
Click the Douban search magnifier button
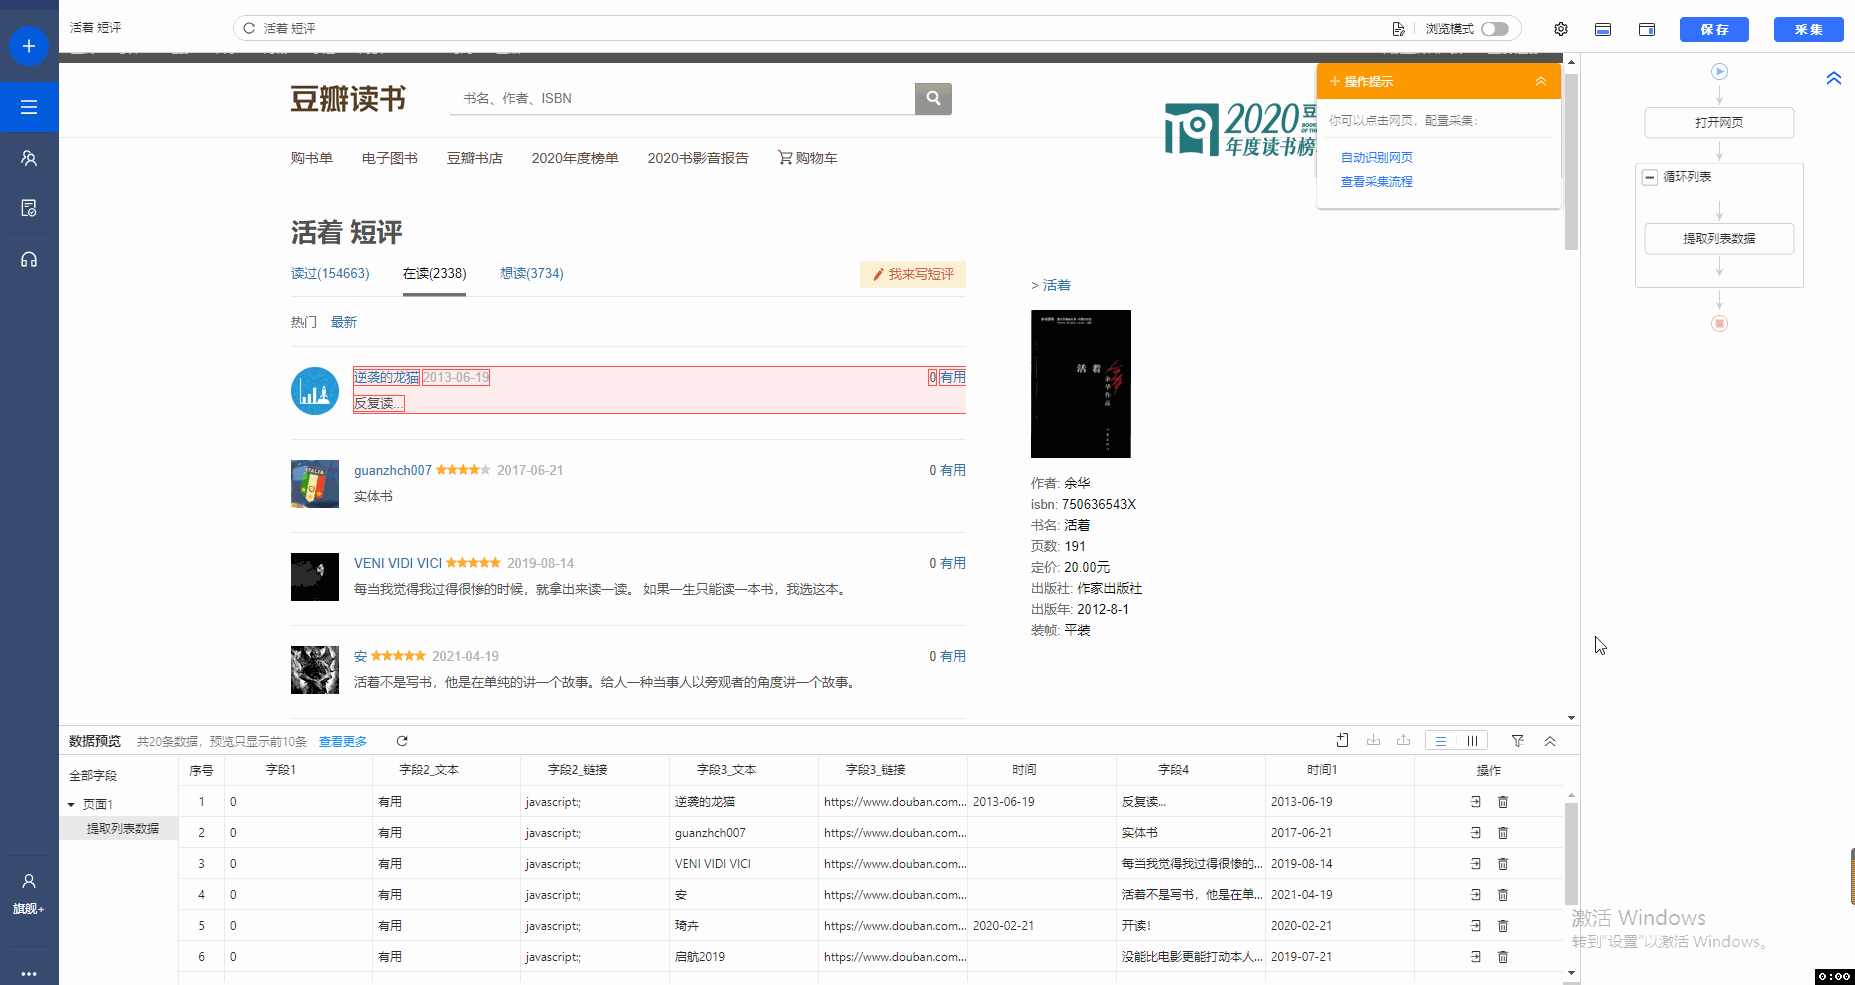coord(933,98)
